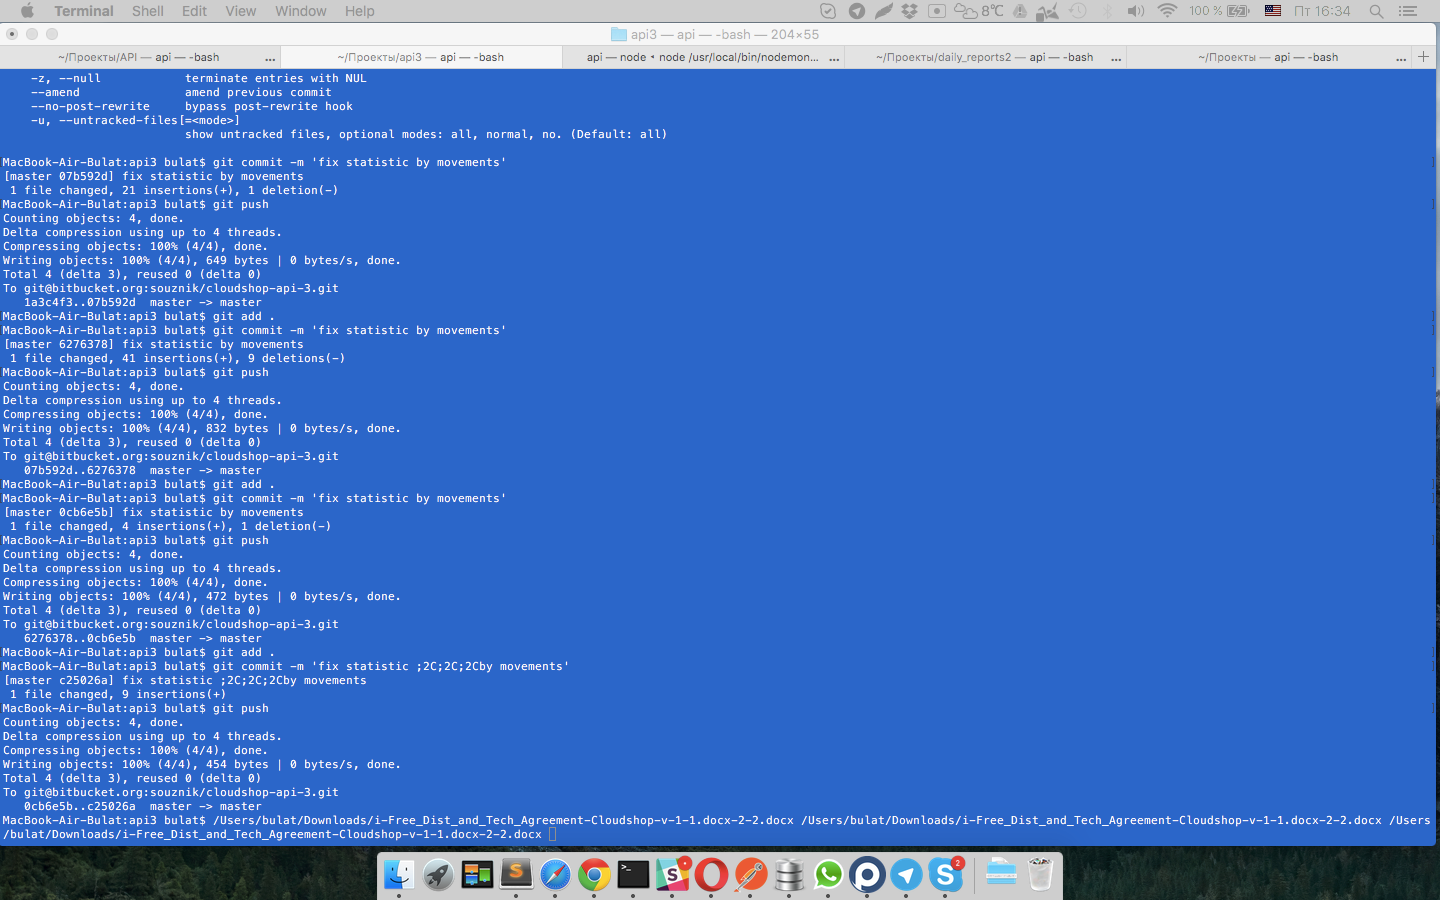The image size is (1440, 900).
Task: Open the Opera browser dock icon
Action: tap(712, 875)
